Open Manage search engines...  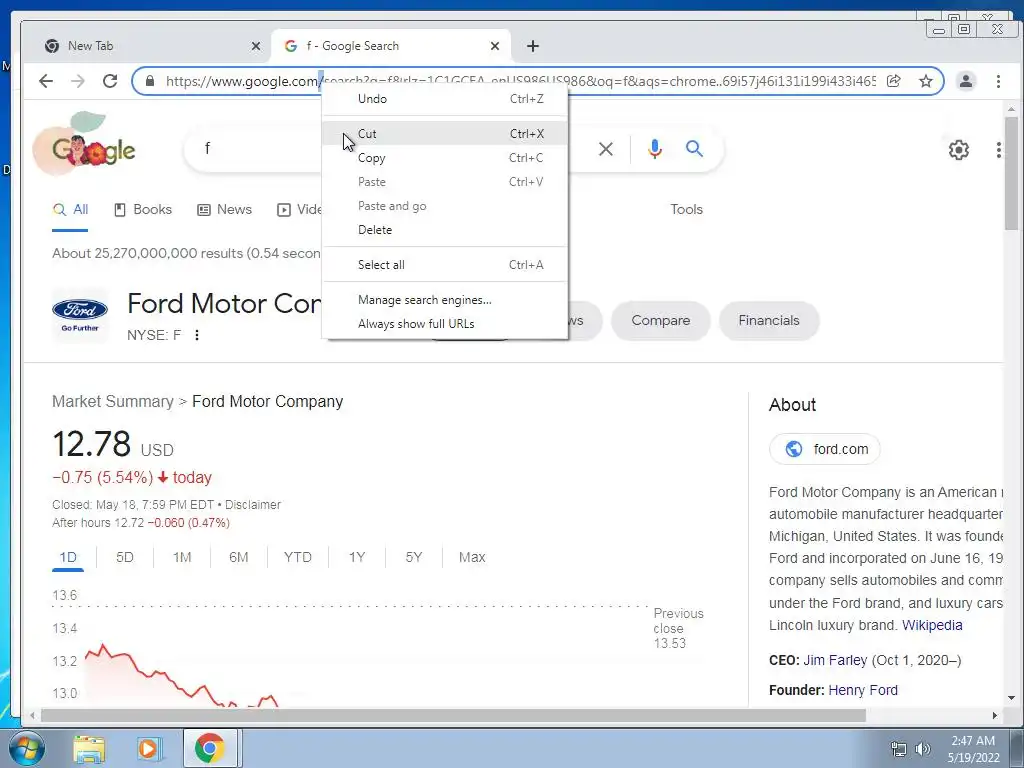pos(445,300)
